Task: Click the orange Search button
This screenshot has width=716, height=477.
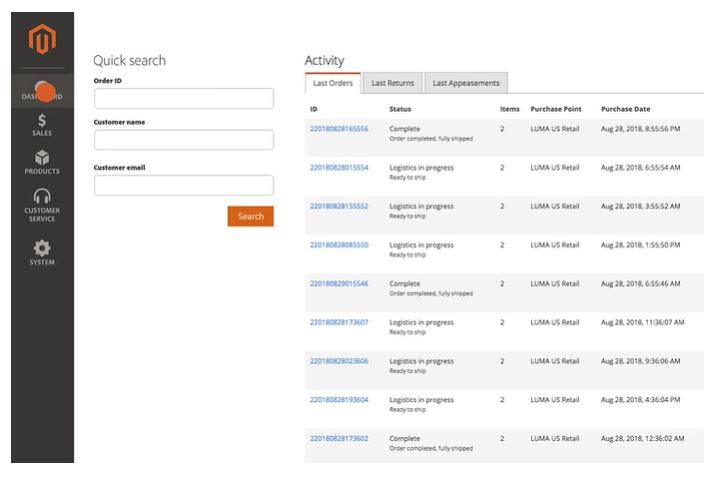Action: [250, 216]
